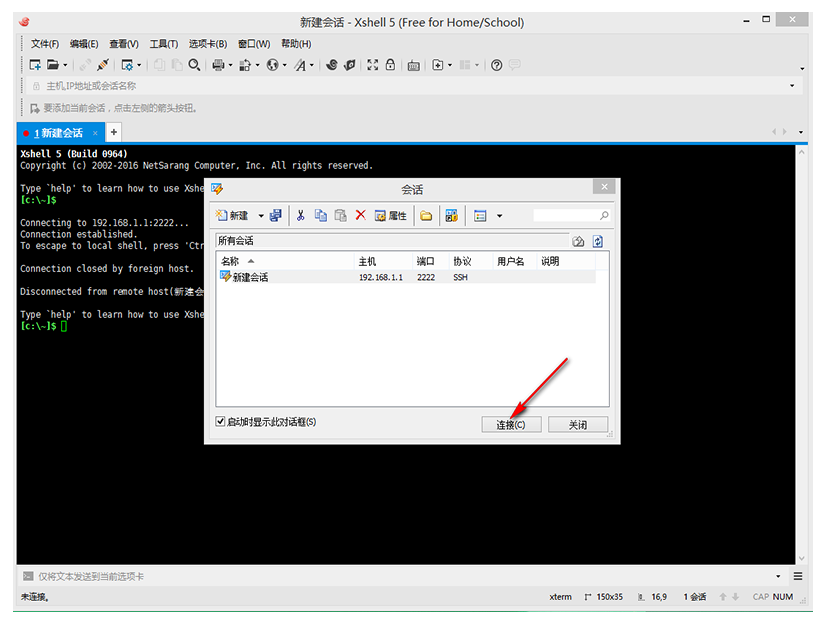Click the yellow folder icon in sessions dialog
This screenshot has height=621, width=821.
(x=426, y=216)
